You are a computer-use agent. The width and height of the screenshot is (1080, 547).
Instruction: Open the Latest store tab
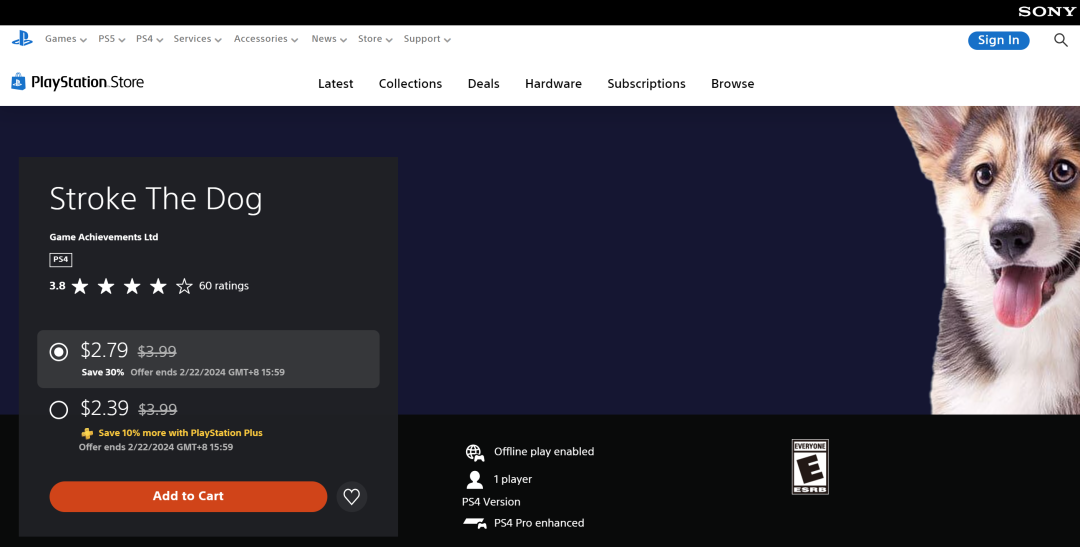point(335,83)
